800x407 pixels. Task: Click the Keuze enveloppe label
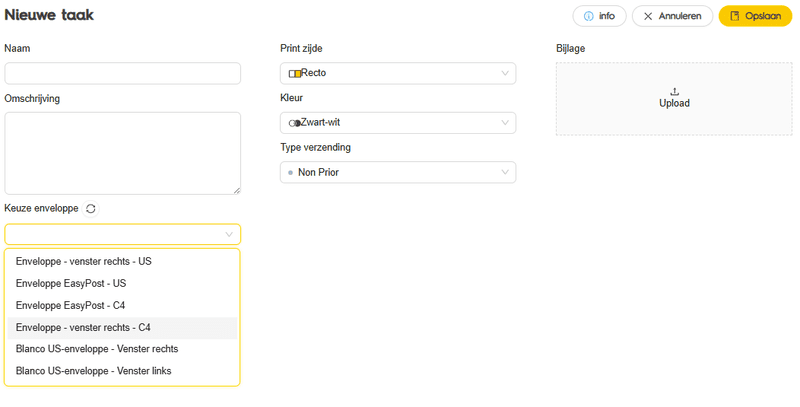coord(41,208)
